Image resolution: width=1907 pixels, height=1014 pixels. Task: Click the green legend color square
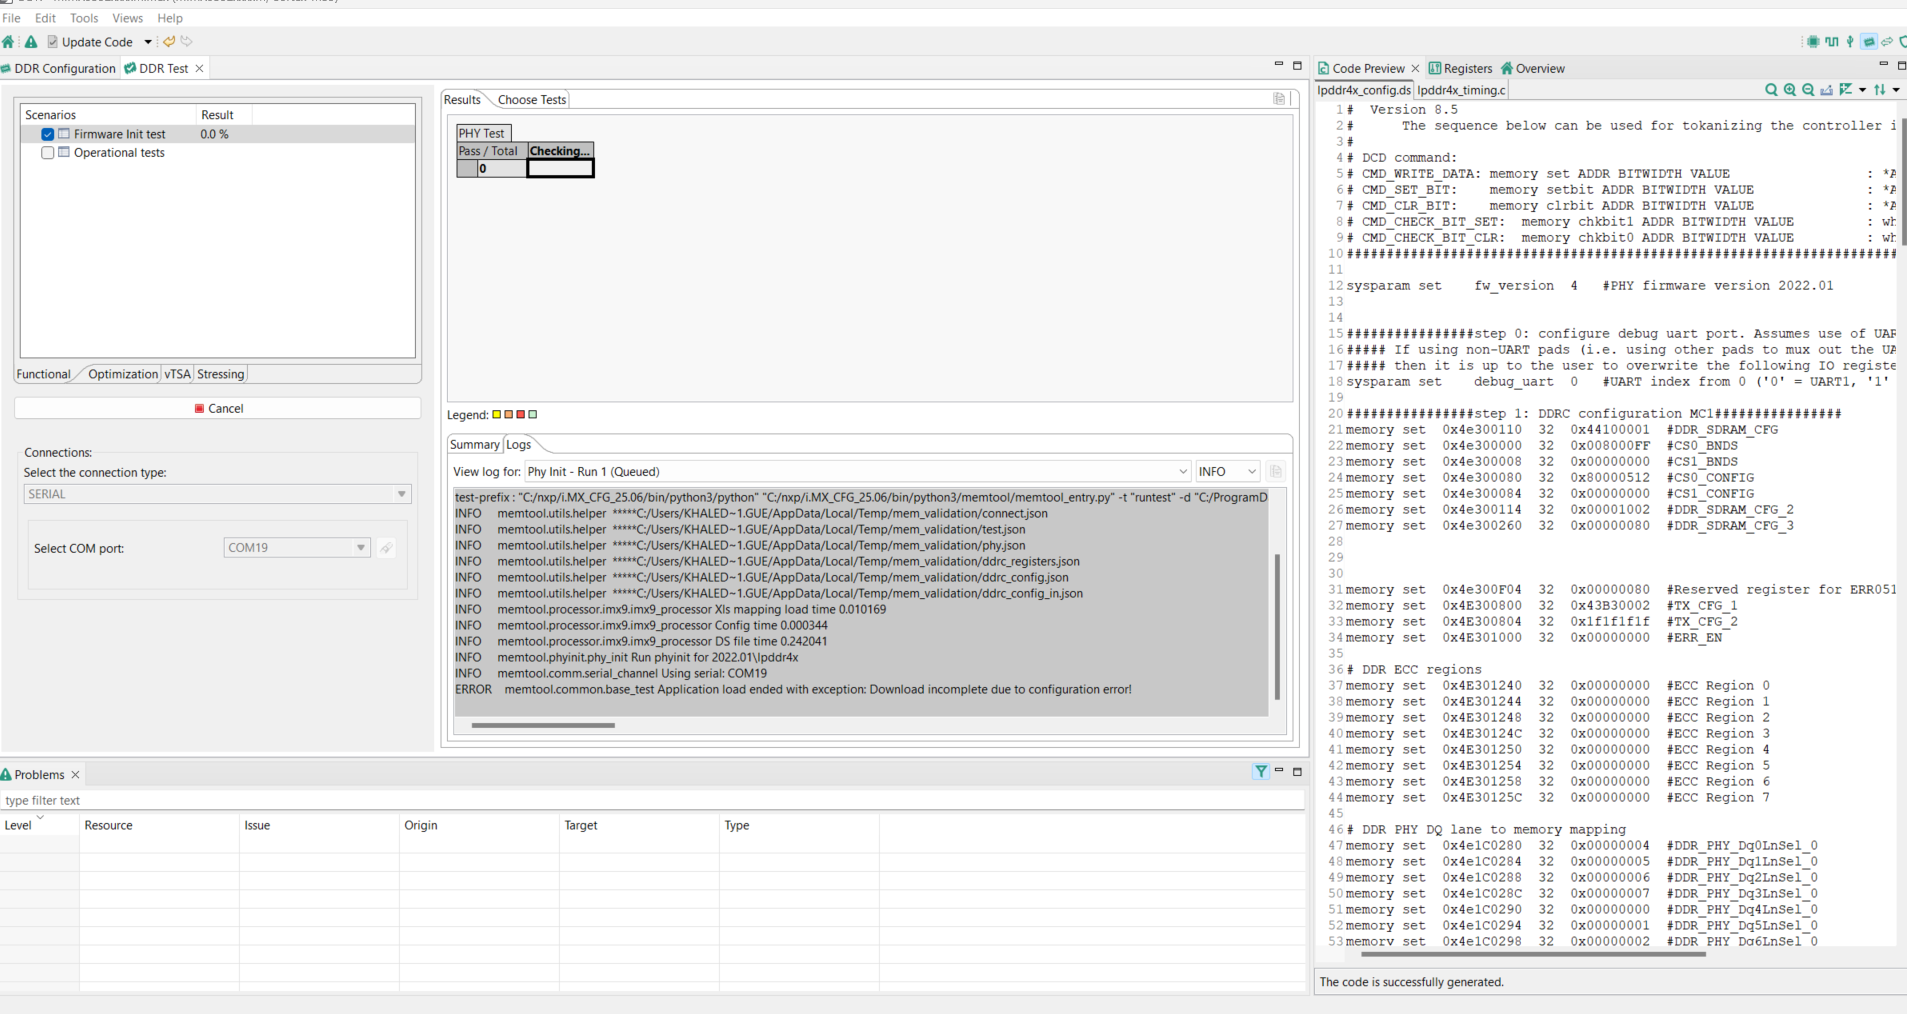pyautogui.click(x=533, y=414)
